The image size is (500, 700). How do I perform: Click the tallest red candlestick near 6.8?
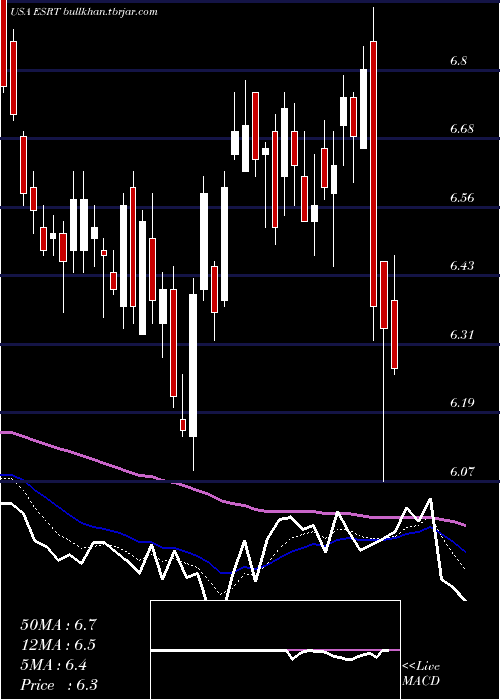373,174
